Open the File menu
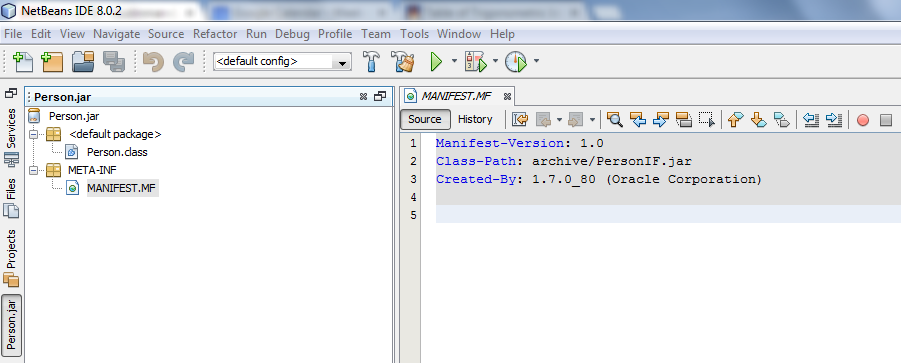Screen dimensions: 901x363 (13, 34)
